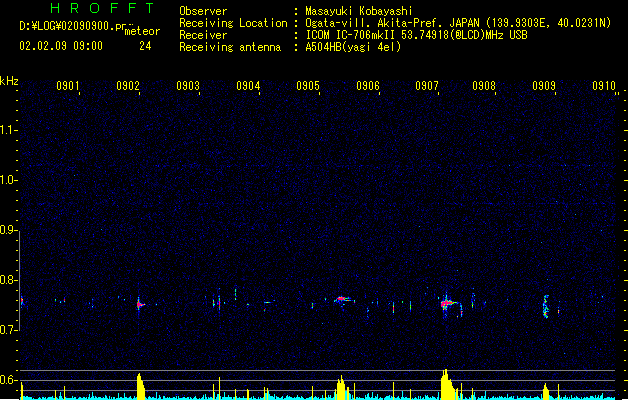Select the meteor count value 24

(x=145, y=46)
